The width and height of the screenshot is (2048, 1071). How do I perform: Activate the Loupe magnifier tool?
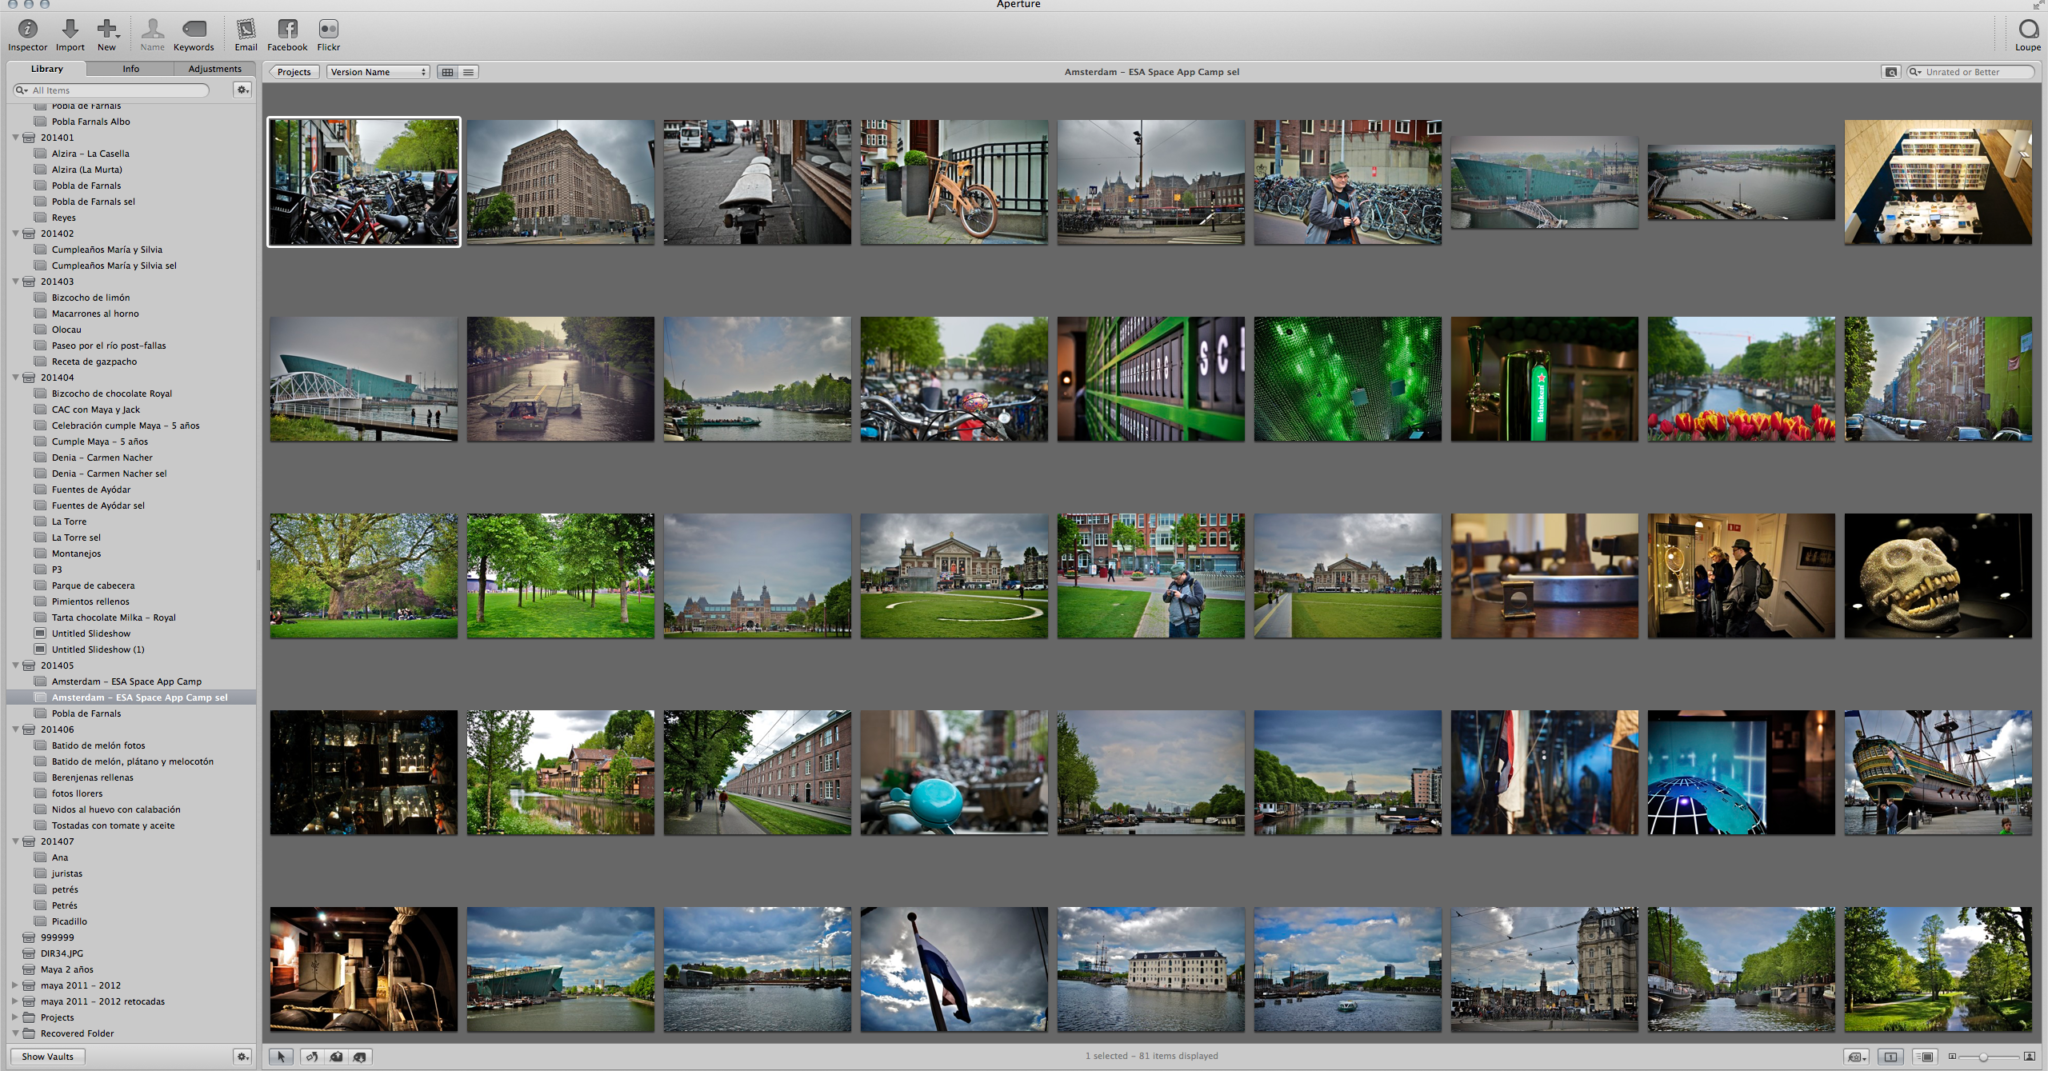(2028, 30)
